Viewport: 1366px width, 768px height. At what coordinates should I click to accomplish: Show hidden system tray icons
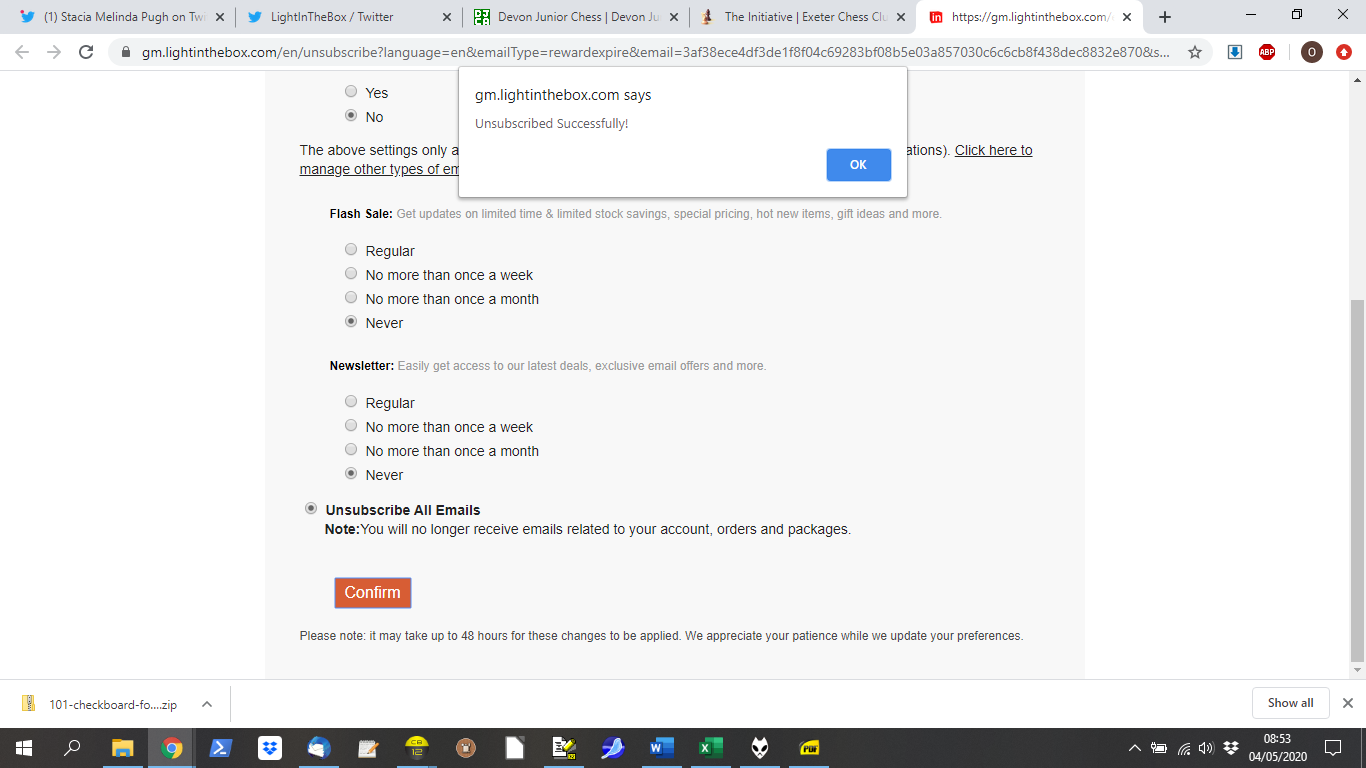(1134, 747)
